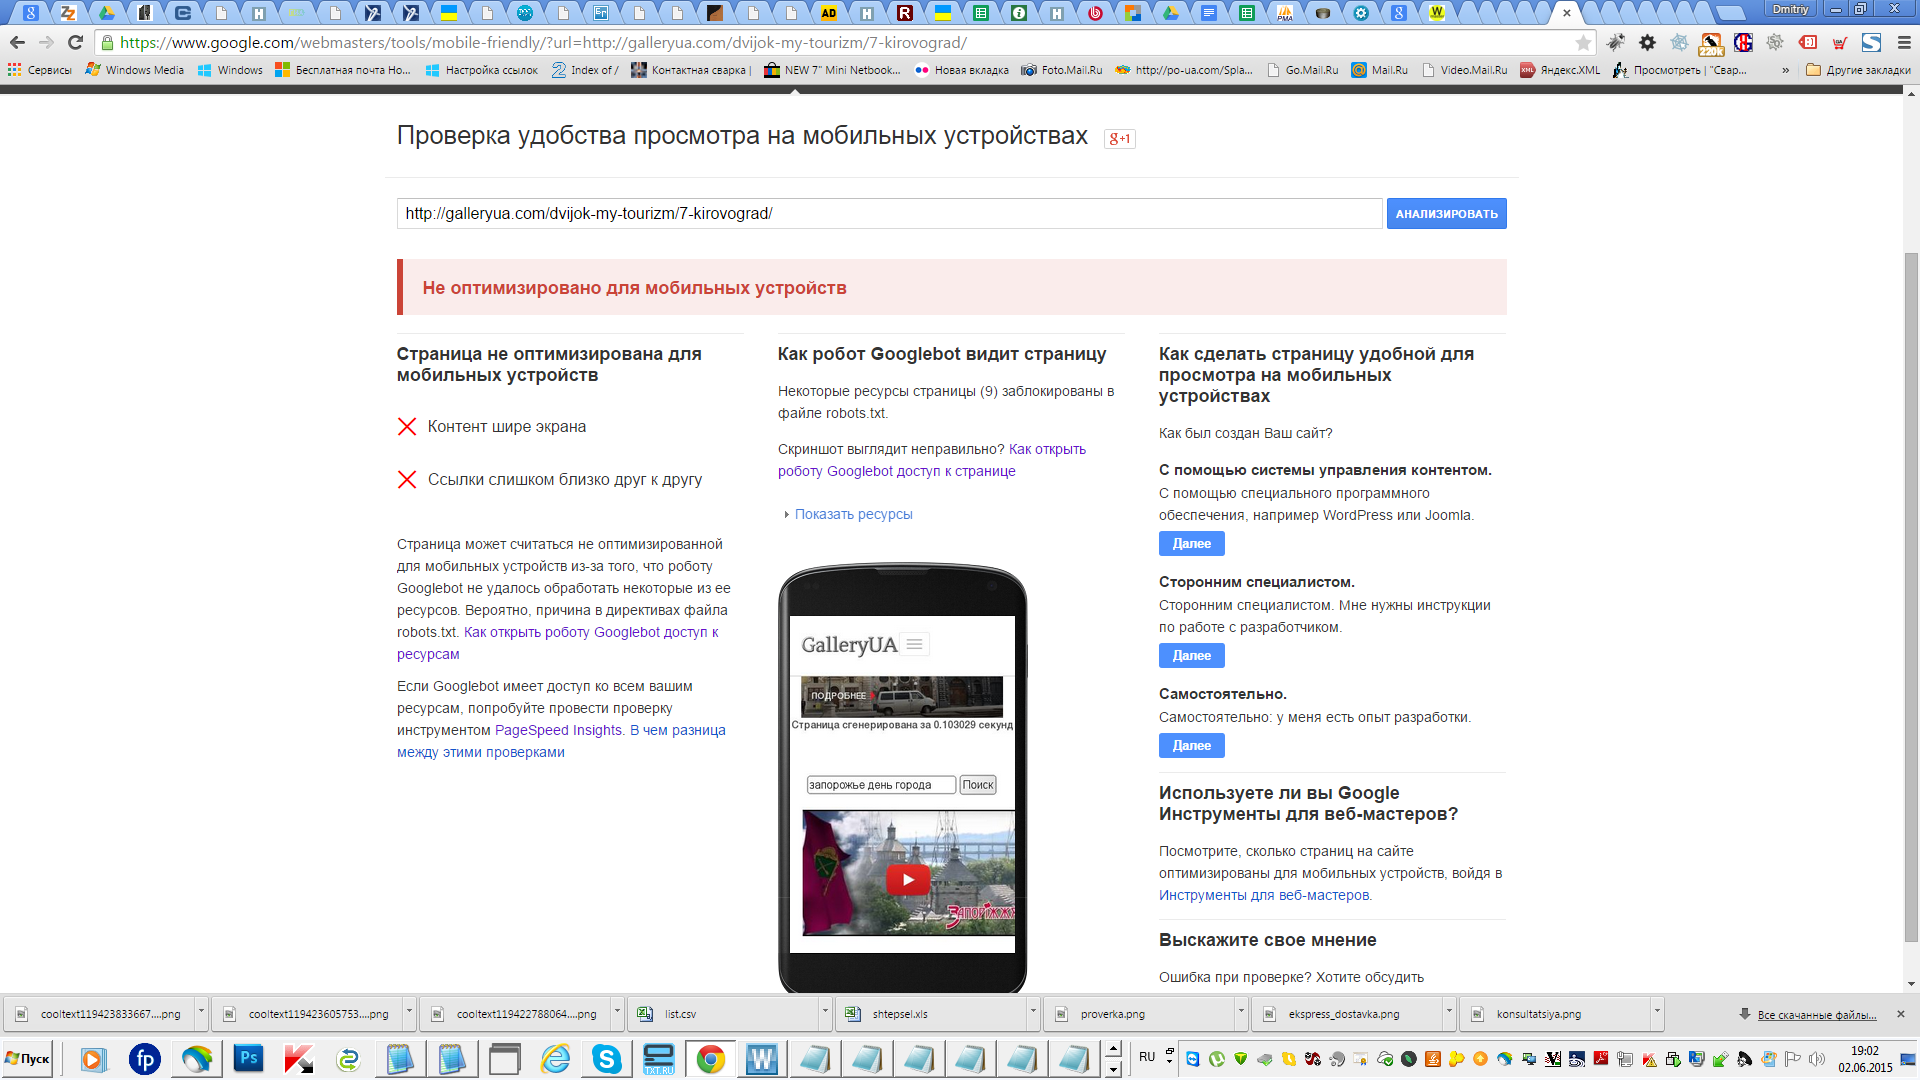Open the red price tag extension icon
The image size is (1920, 1080).
pos(1808,43)
